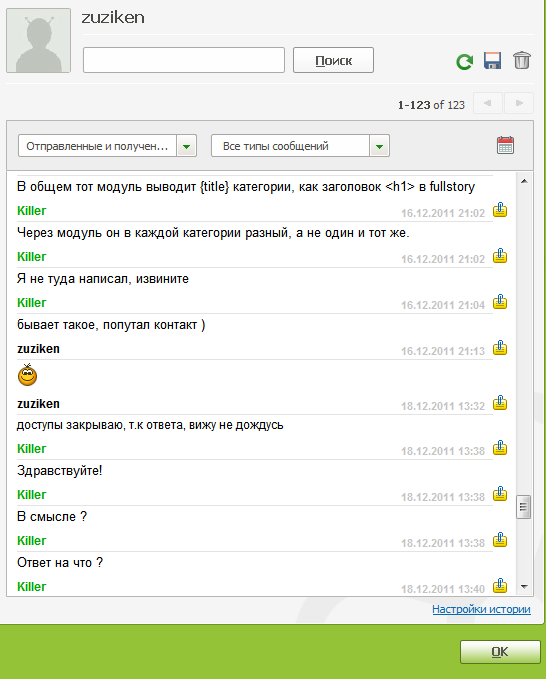546x679 pixels.
Task: Select message 'бывает такое, попутал контакт )'
Action: point(111,324)
